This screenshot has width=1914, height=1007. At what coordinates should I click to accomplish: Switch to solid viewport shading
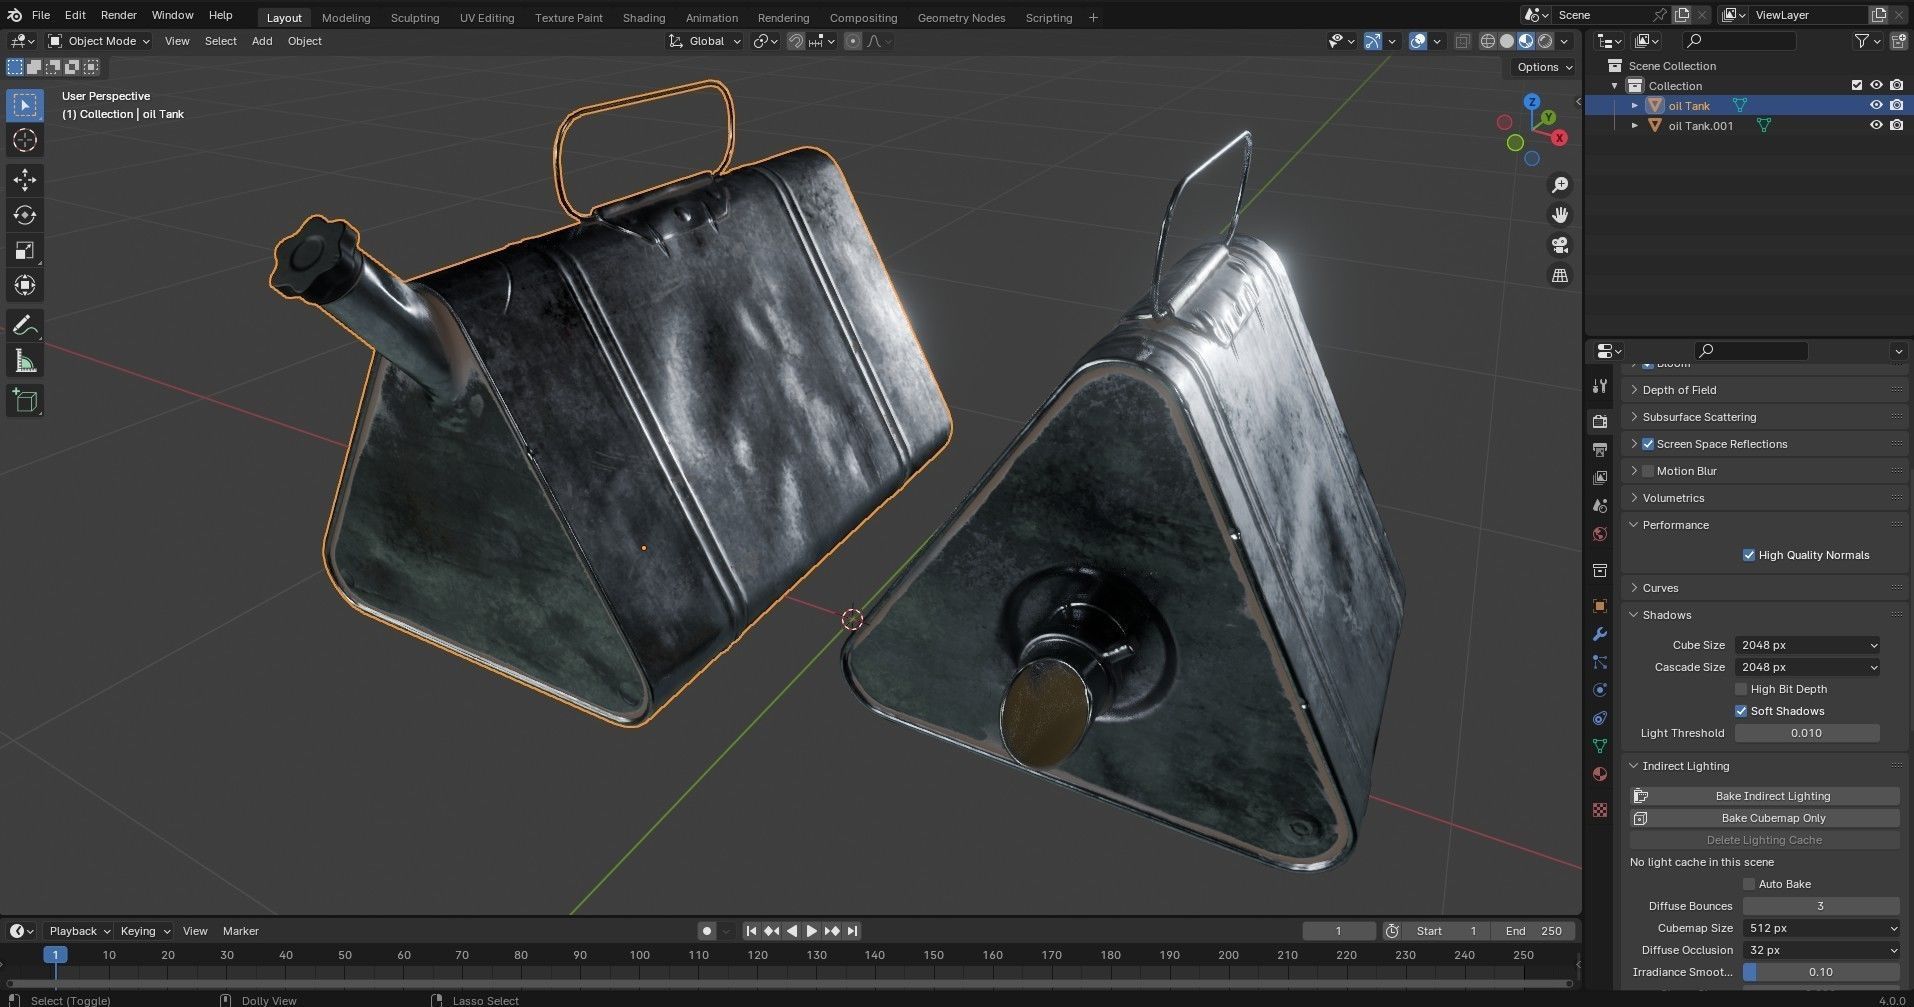point(1507,41)
